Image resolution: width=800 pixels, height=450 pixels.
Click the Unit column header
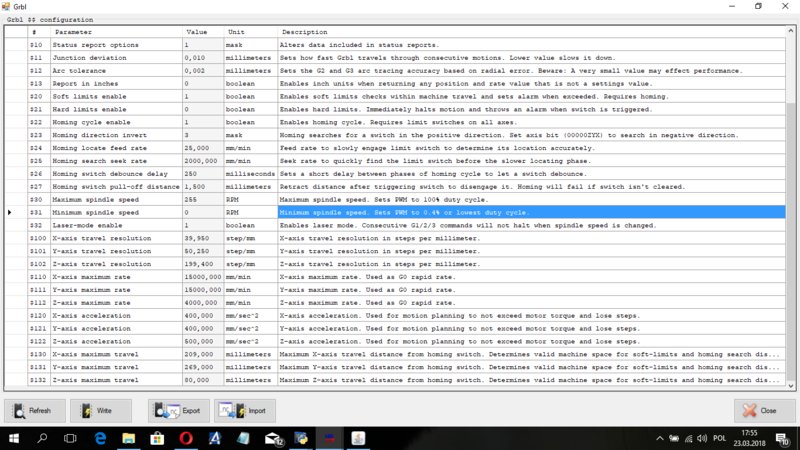tap(251, 32)
